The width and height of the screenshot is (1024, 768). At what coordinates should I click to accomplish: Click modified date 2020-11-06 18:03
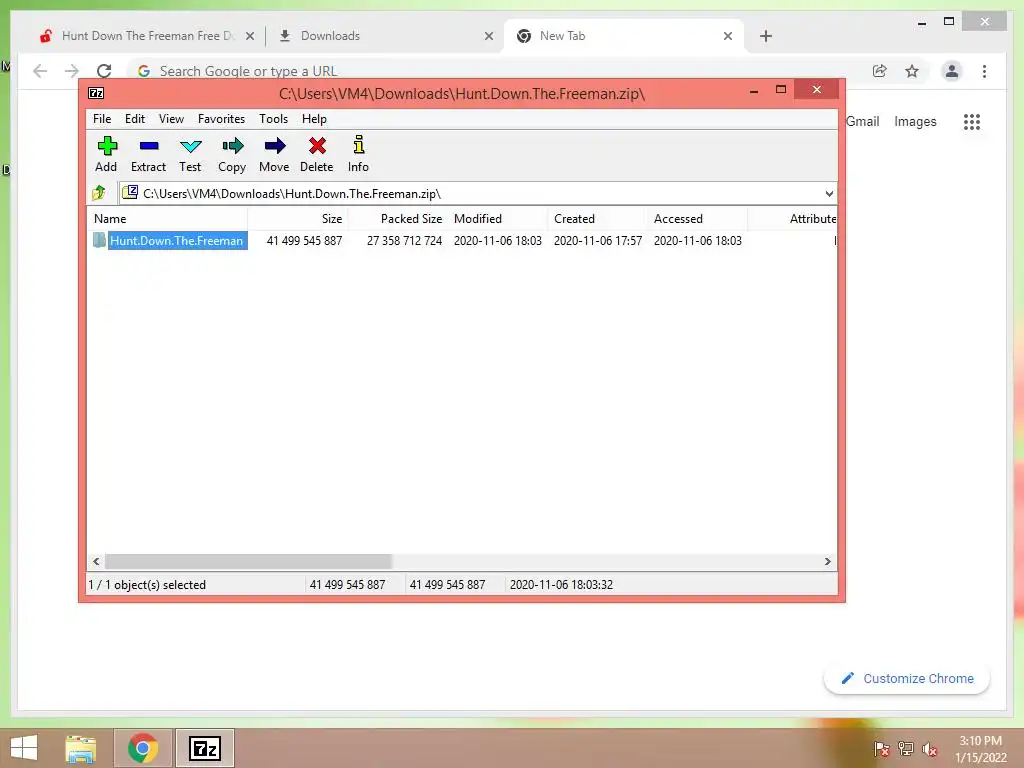498,240
